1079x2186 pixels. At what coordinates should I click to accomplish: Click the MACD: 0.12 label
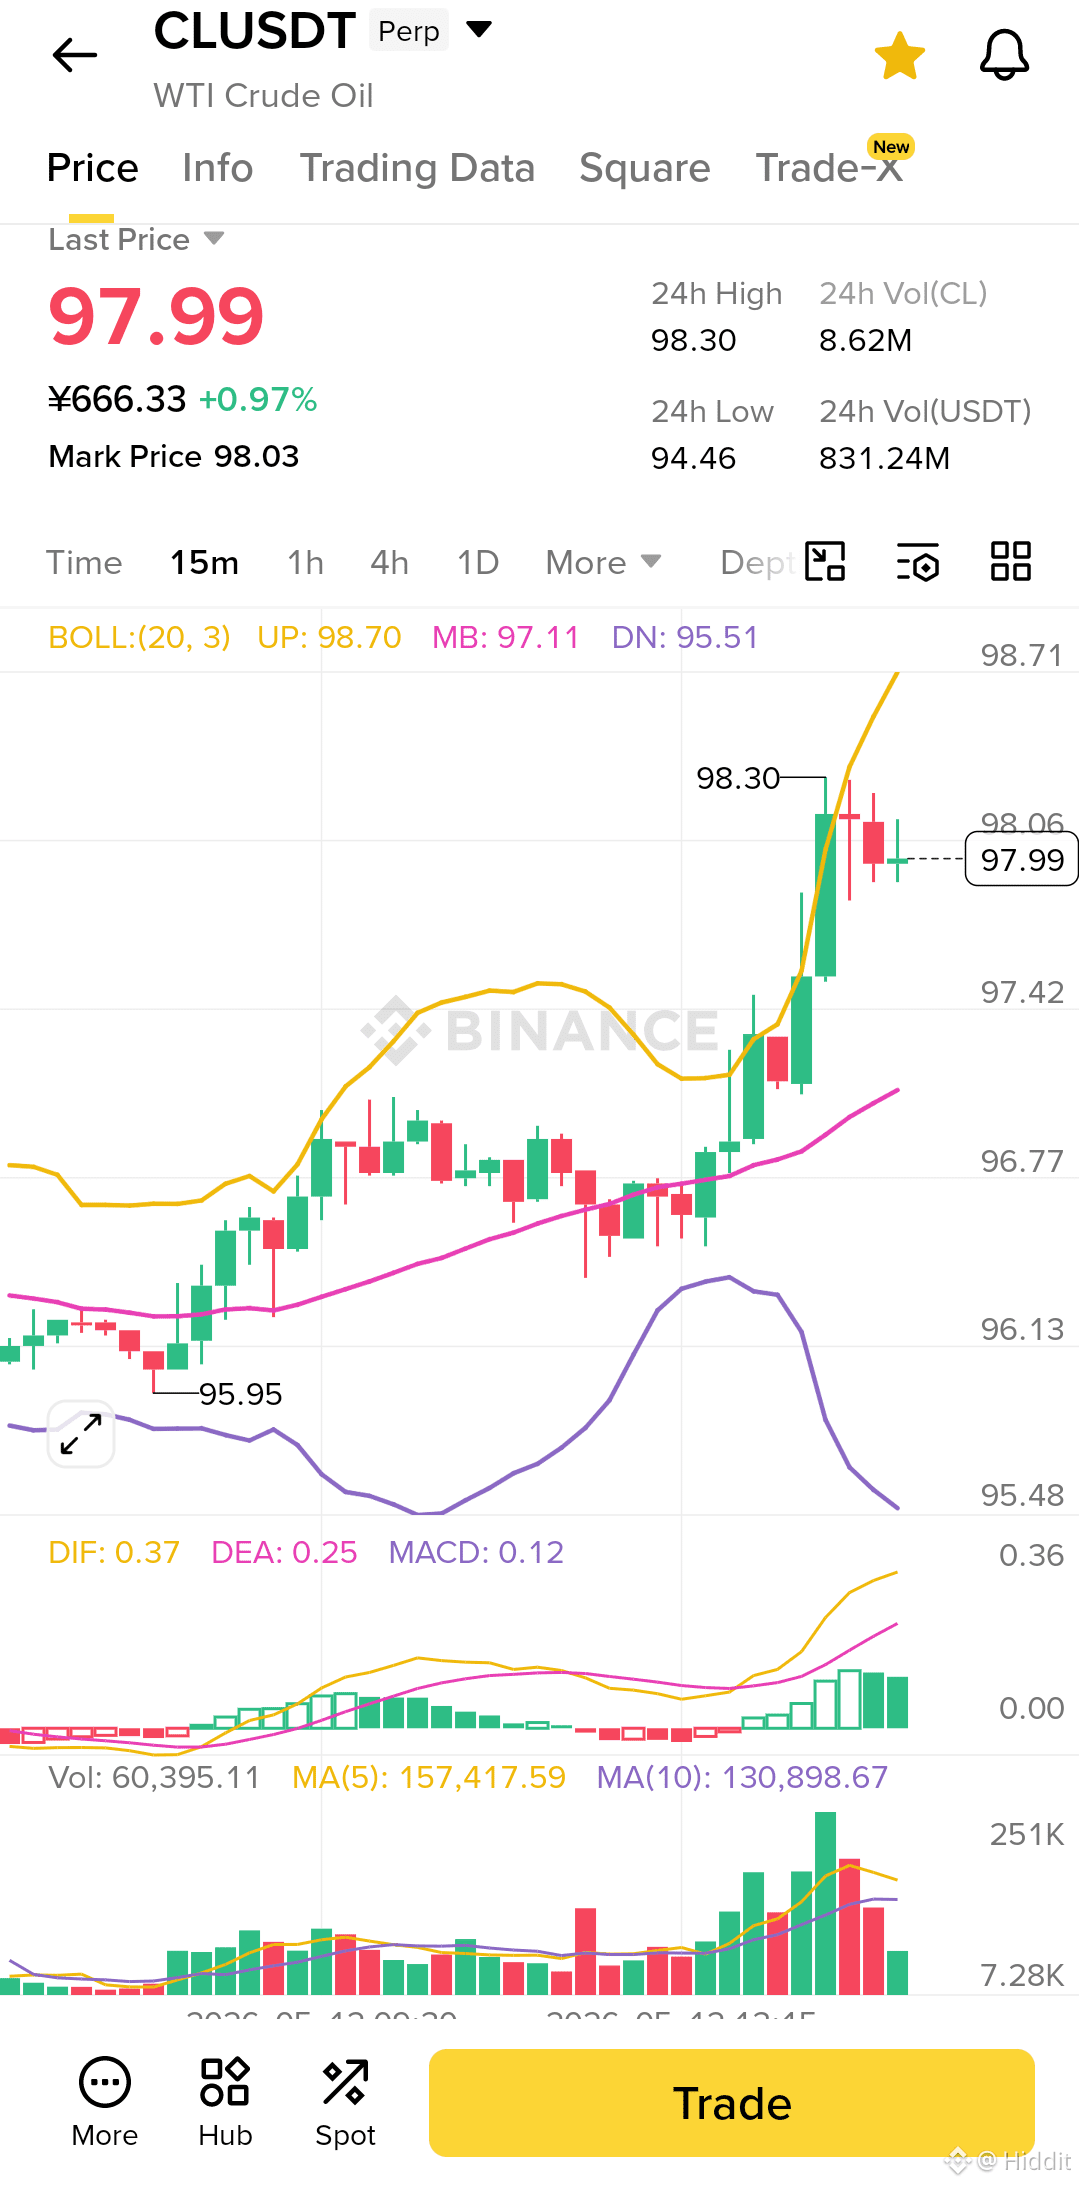(476, 1552)
